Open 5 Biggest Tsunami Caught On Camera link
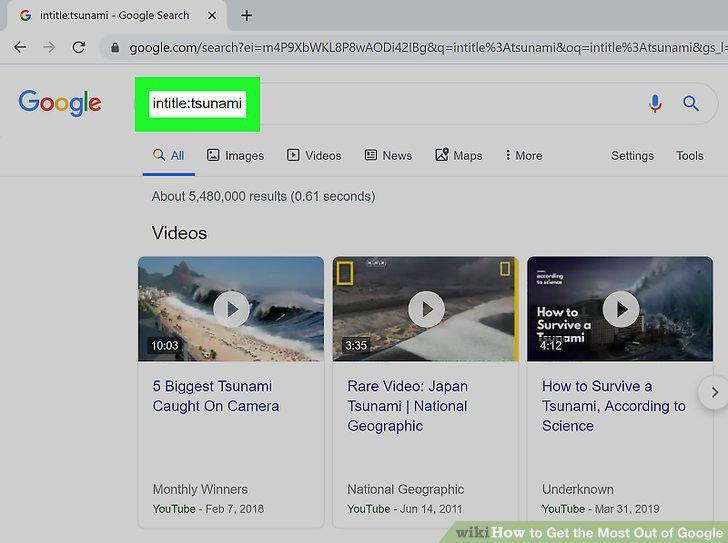The image size is (728, 543). click(216, 396)
